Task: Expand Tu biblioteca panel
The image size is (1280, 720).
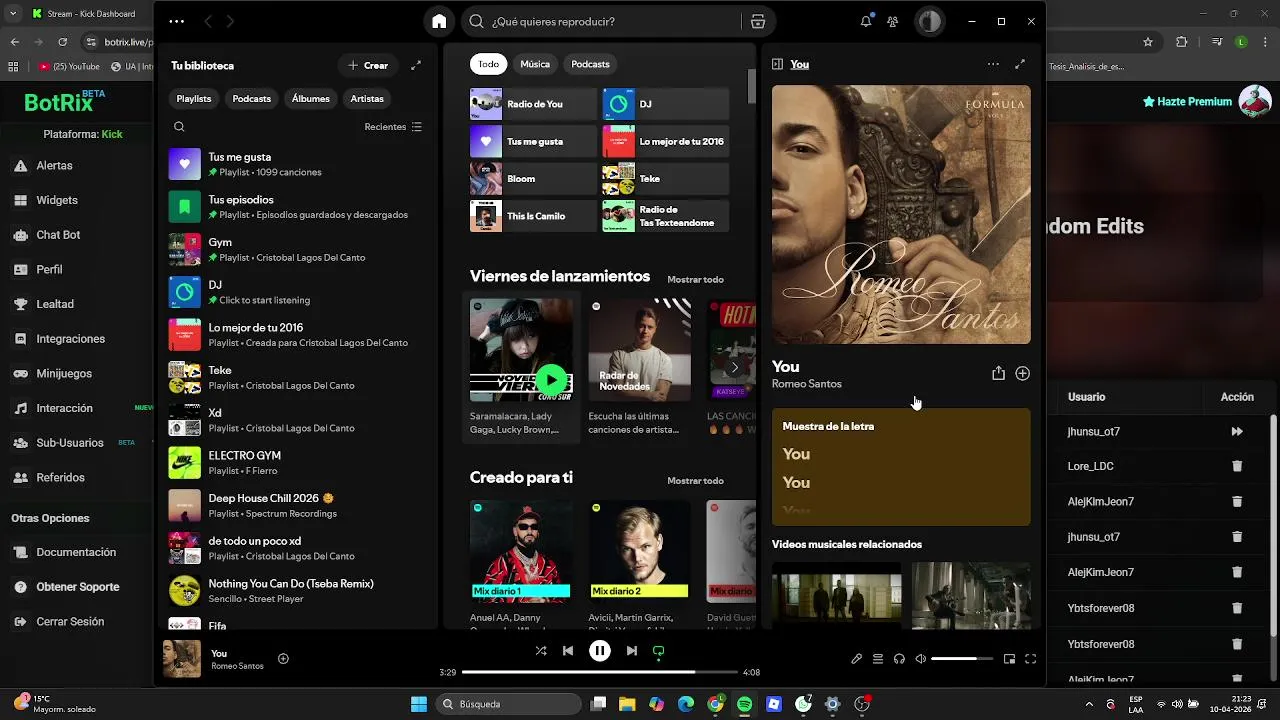Action: (x=416, y=65)
